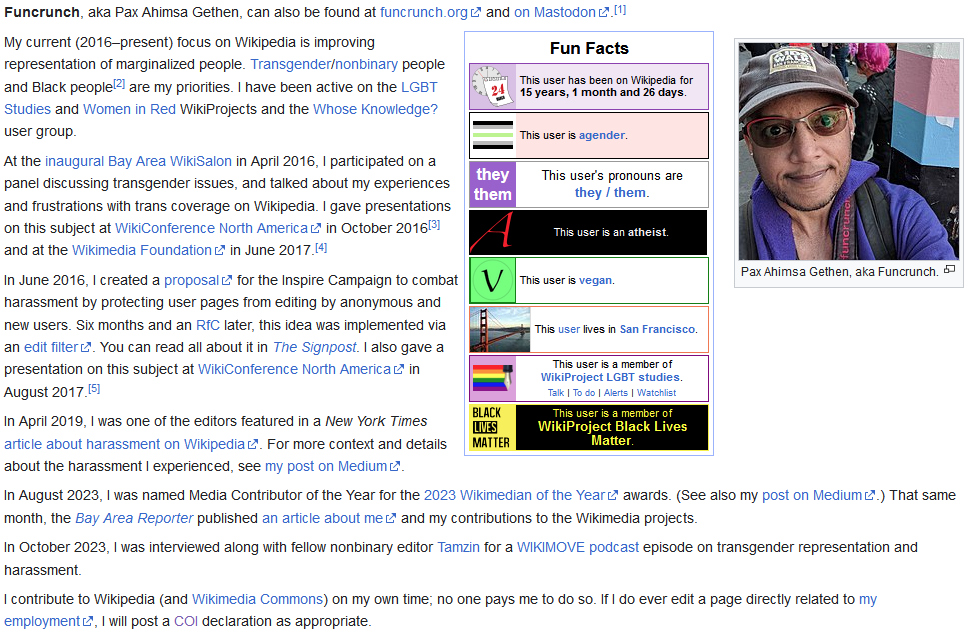Open the Bay Area Reporter link
This screenshot has width=972, height=635.
[x=134, y=518]
